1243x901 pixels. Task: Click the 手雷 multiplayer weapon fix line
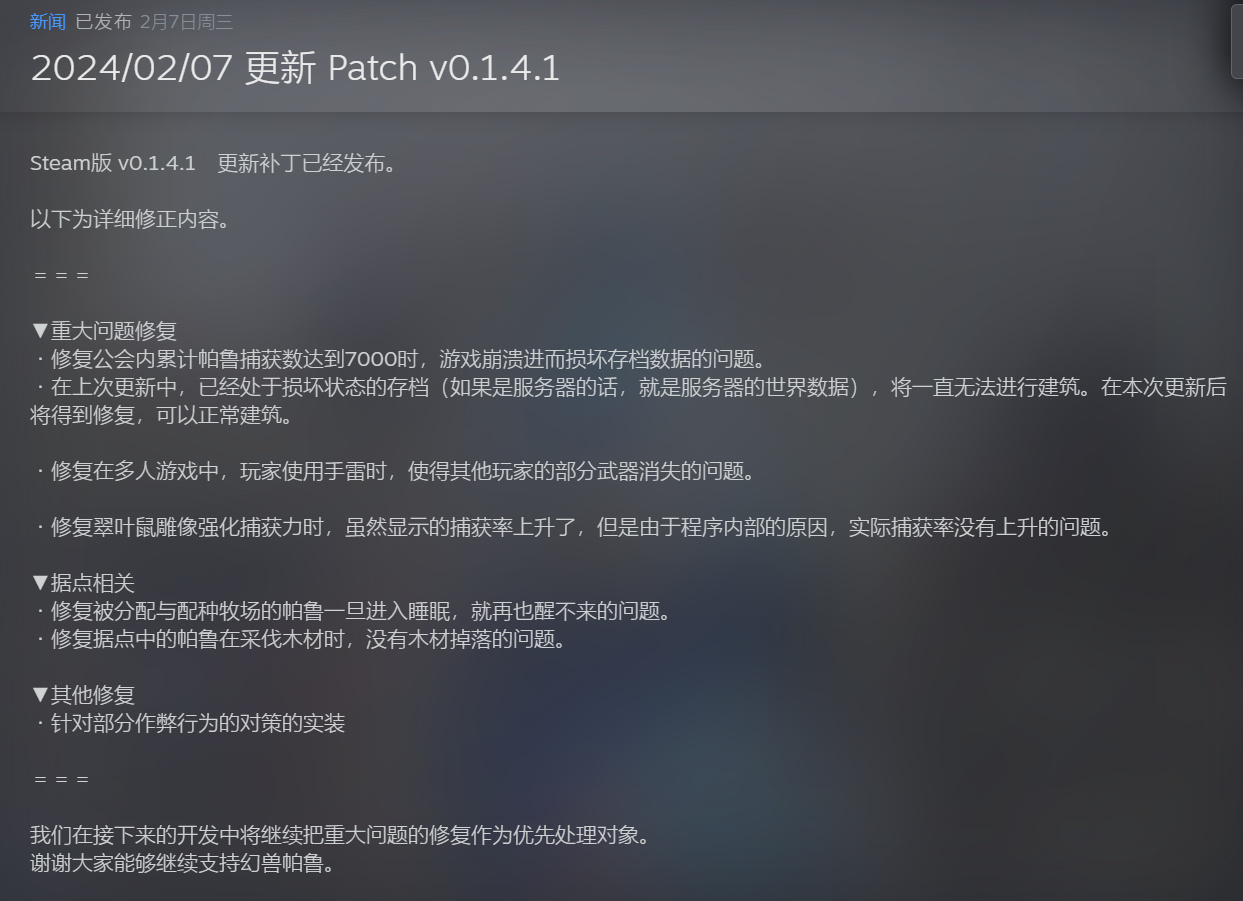[392, 471]
